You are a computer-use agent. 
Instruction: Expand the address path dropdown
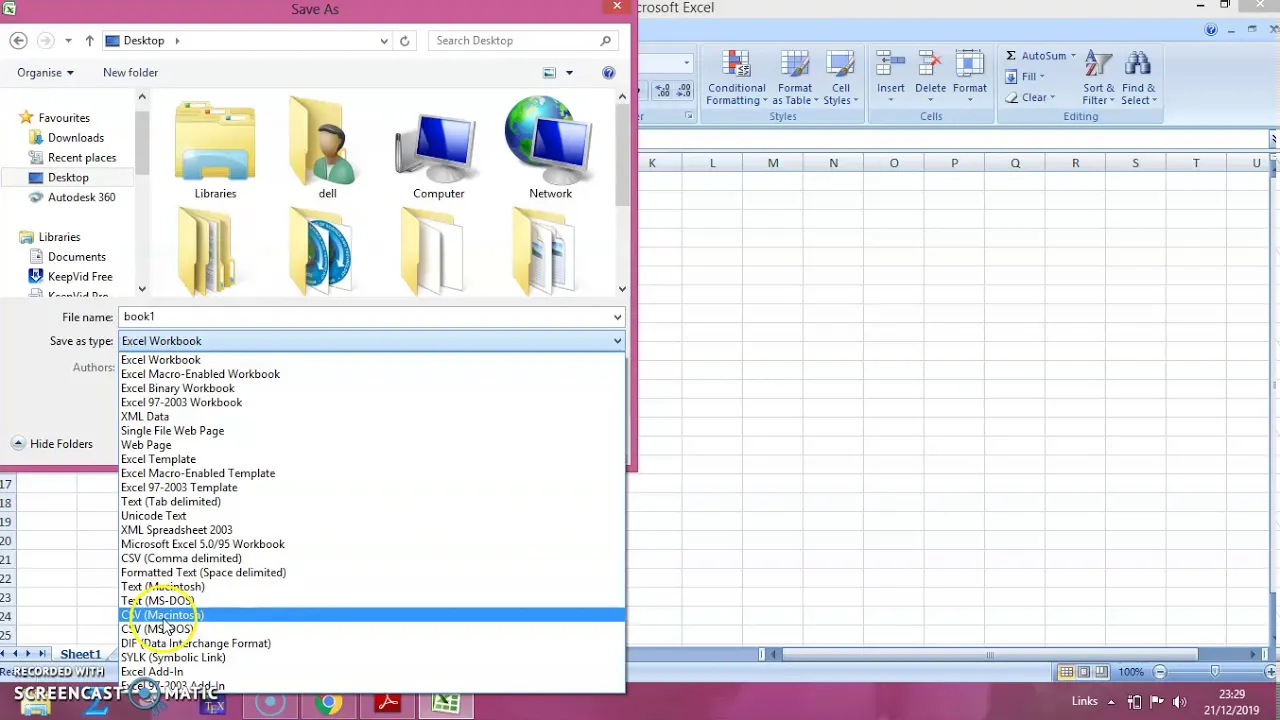point(384,41)
